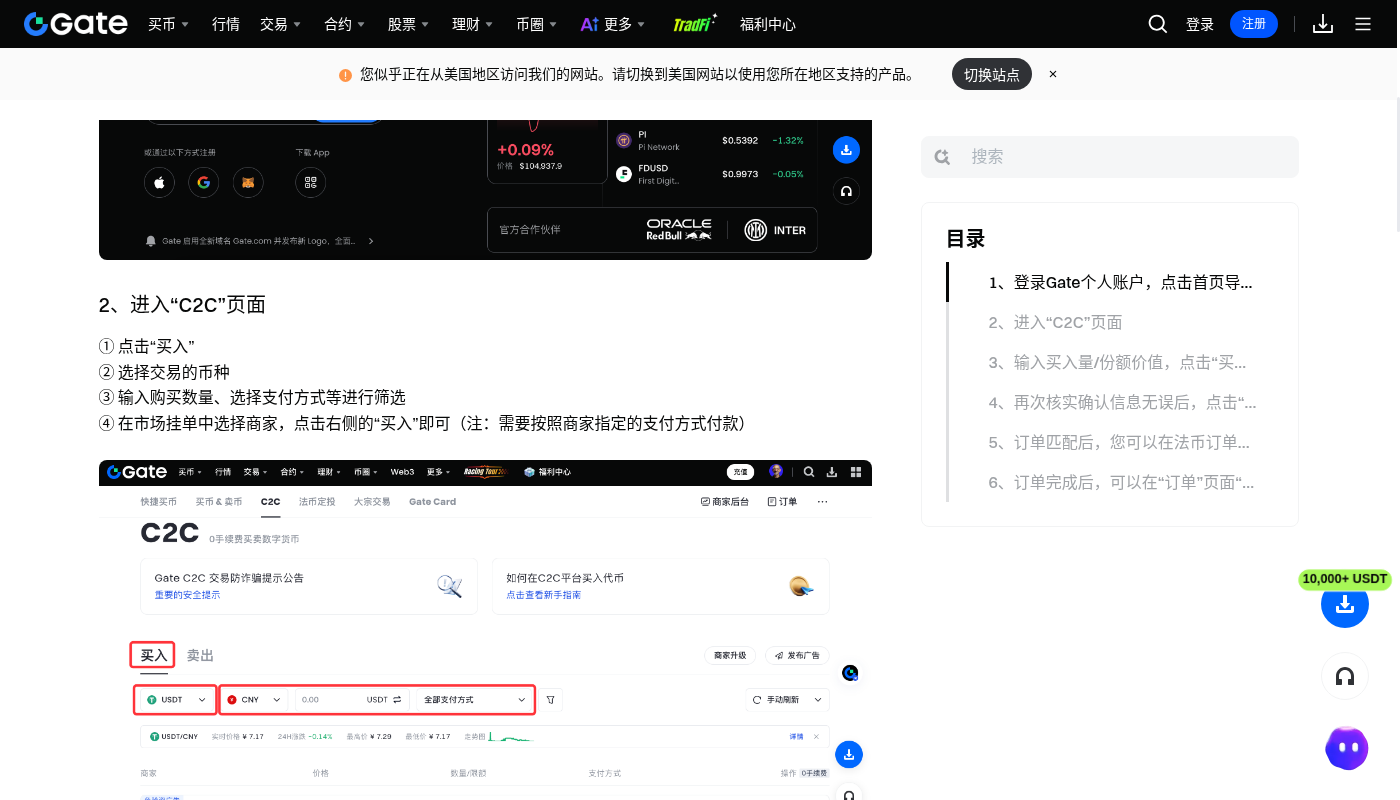Click the Gate logo in header

click(x=76, y=24)
